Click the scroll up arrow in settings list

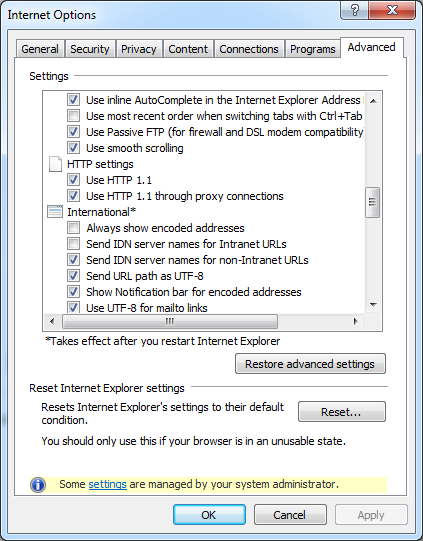click(373, 101)
